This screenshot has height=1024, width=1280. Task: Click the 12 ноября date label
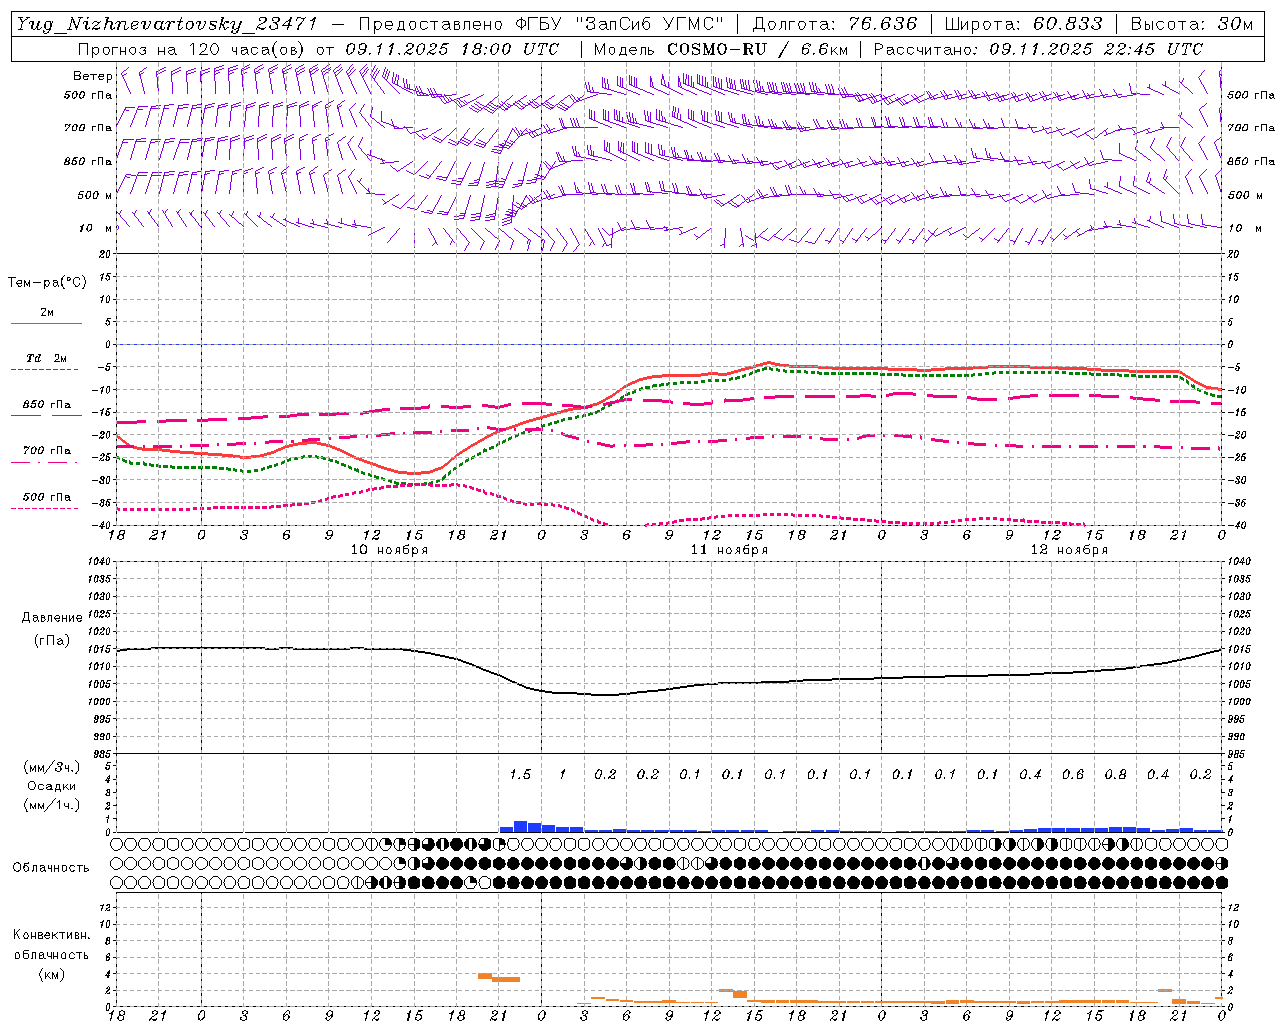click(1069, 550)
